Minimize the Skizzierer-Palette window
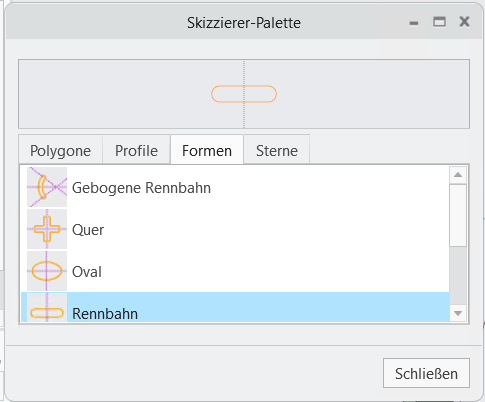 click(414, 23)
